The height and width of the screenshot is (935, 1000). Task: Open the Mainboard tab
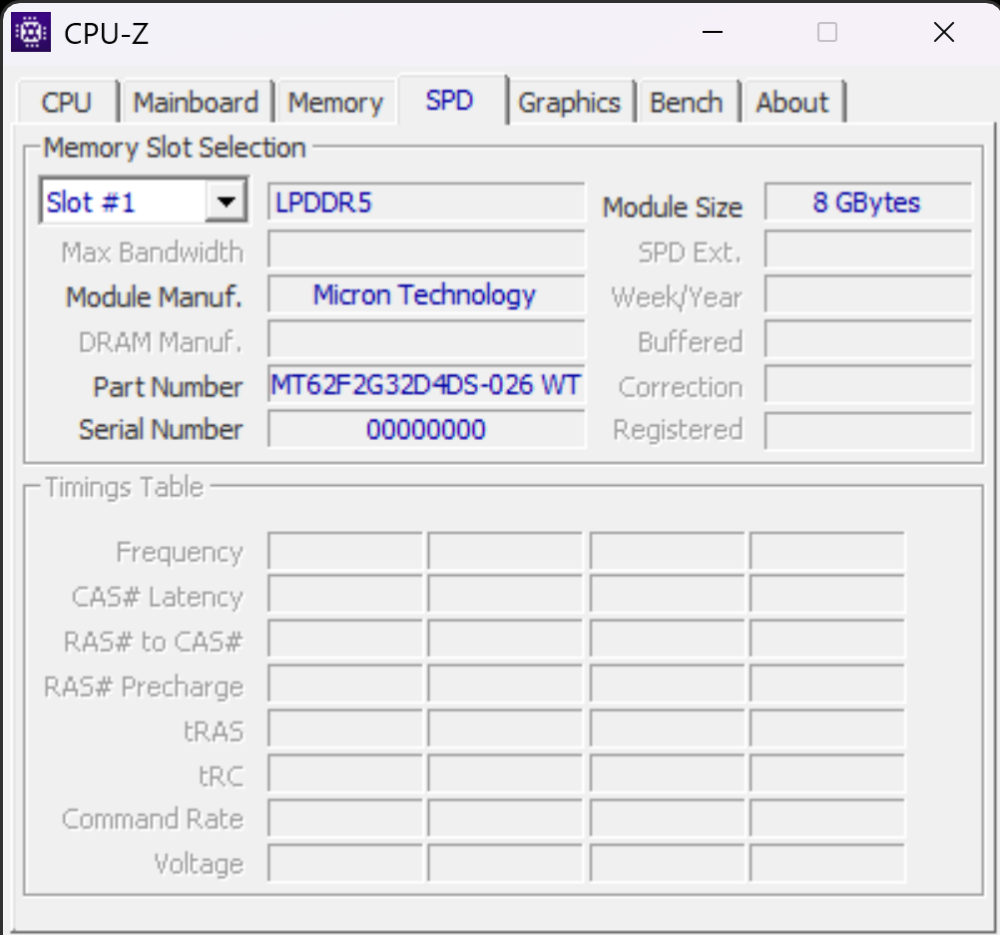[196, 102]
